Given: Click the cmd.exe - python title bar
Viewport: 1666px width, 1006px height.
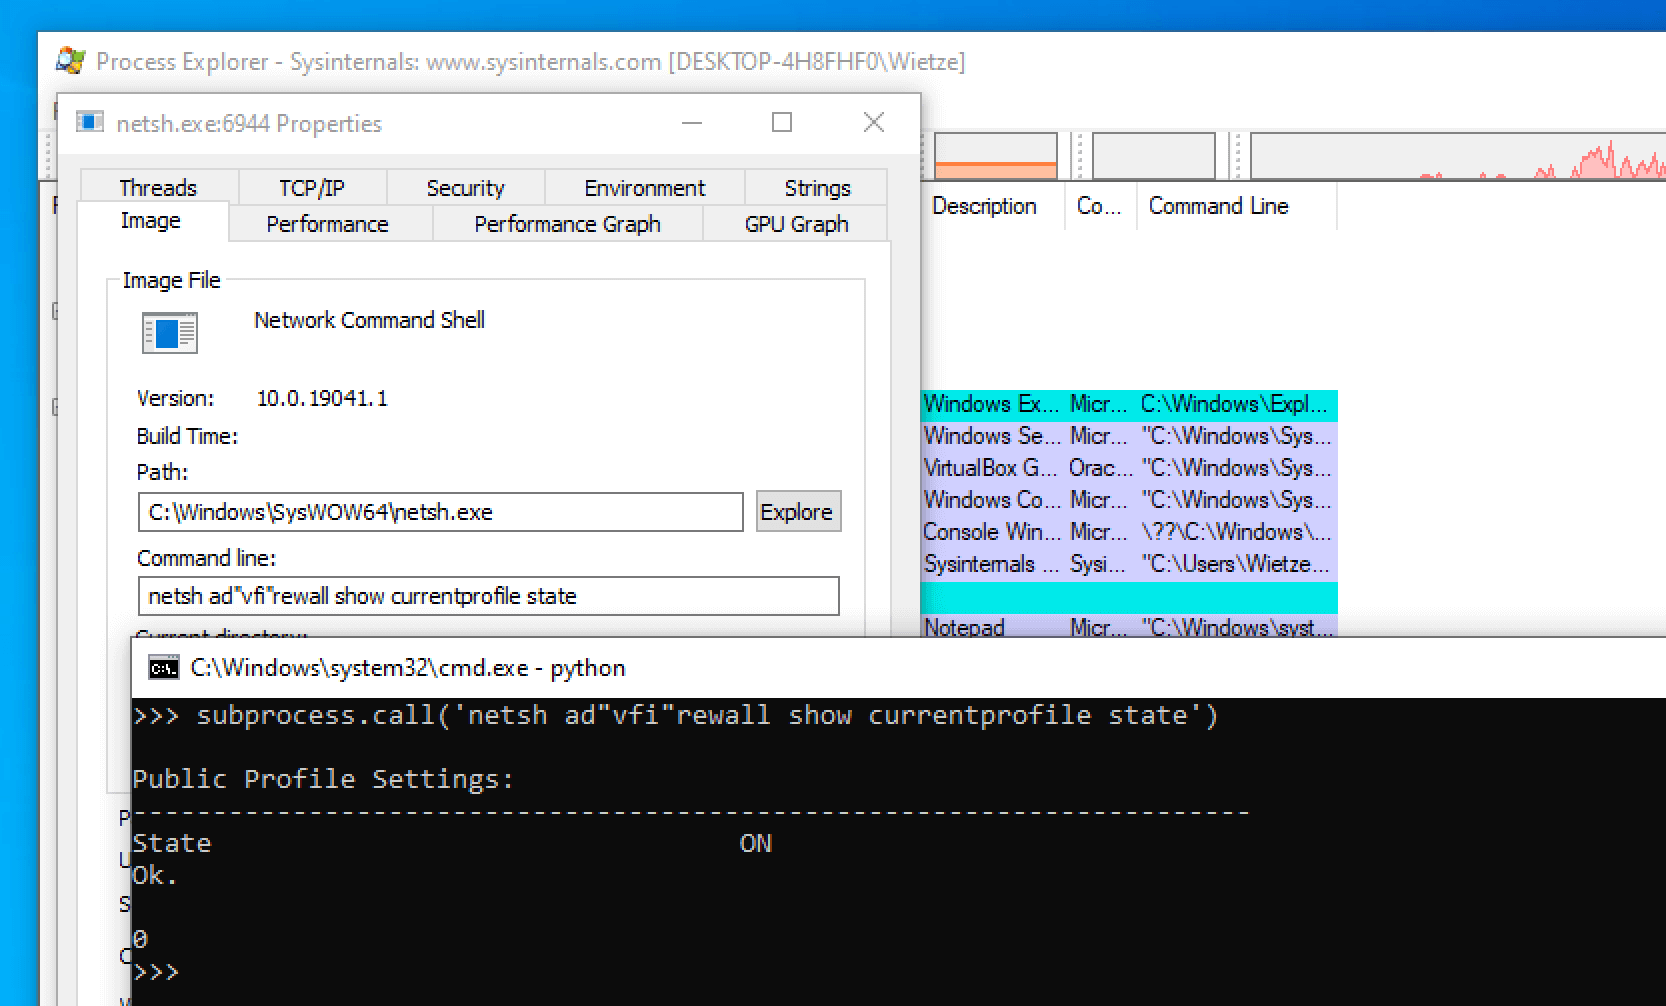Looking at the screenshot, I should pyautogui.click(x=898, y=668).
